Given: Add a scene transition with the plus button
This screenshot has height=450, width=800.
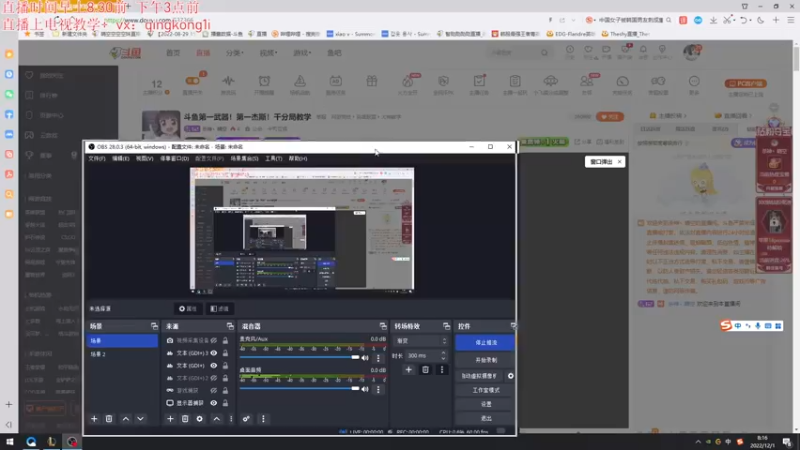Looking at the screenshot, I should (408, 369).
